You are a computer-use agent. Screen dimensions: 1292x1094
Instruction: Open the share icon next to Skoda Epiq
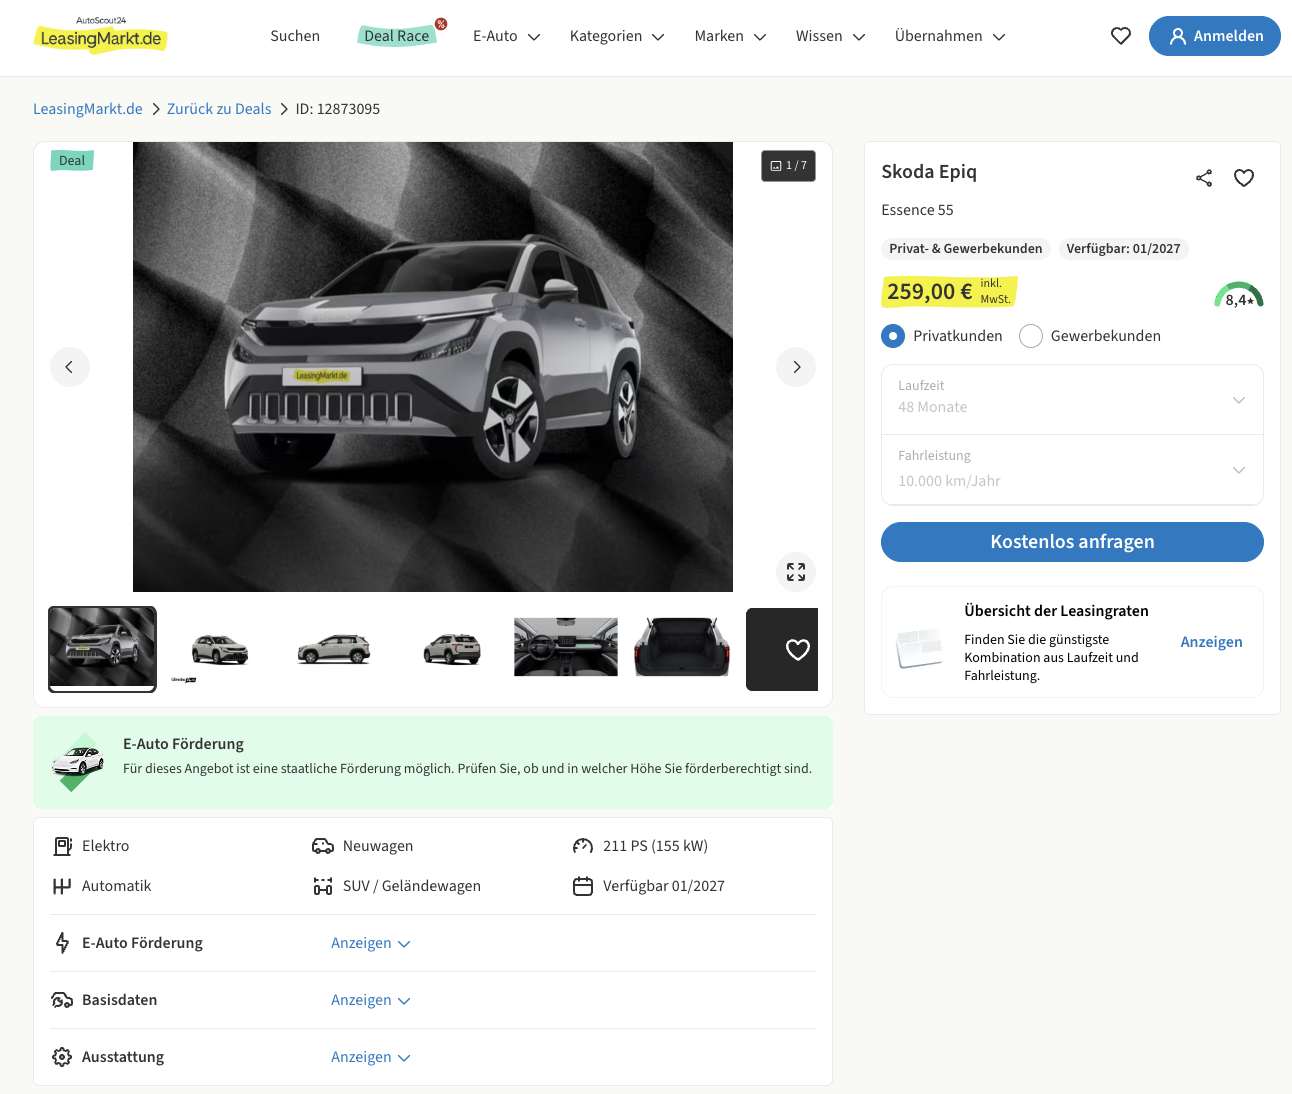tap(1204, 178)
